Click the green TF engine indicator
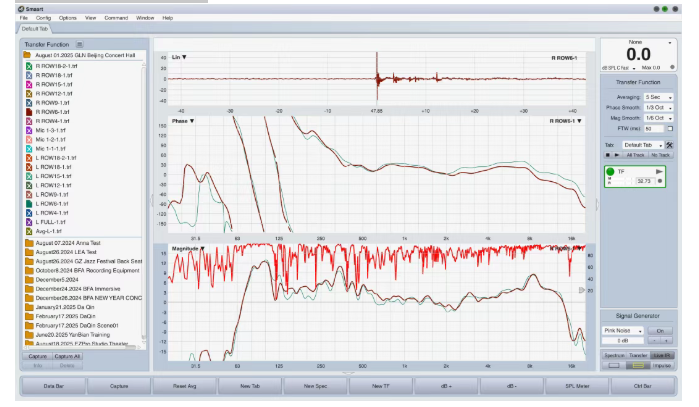Image resolution: width=699 pixels, height=407 pixels. click(611, 172)
